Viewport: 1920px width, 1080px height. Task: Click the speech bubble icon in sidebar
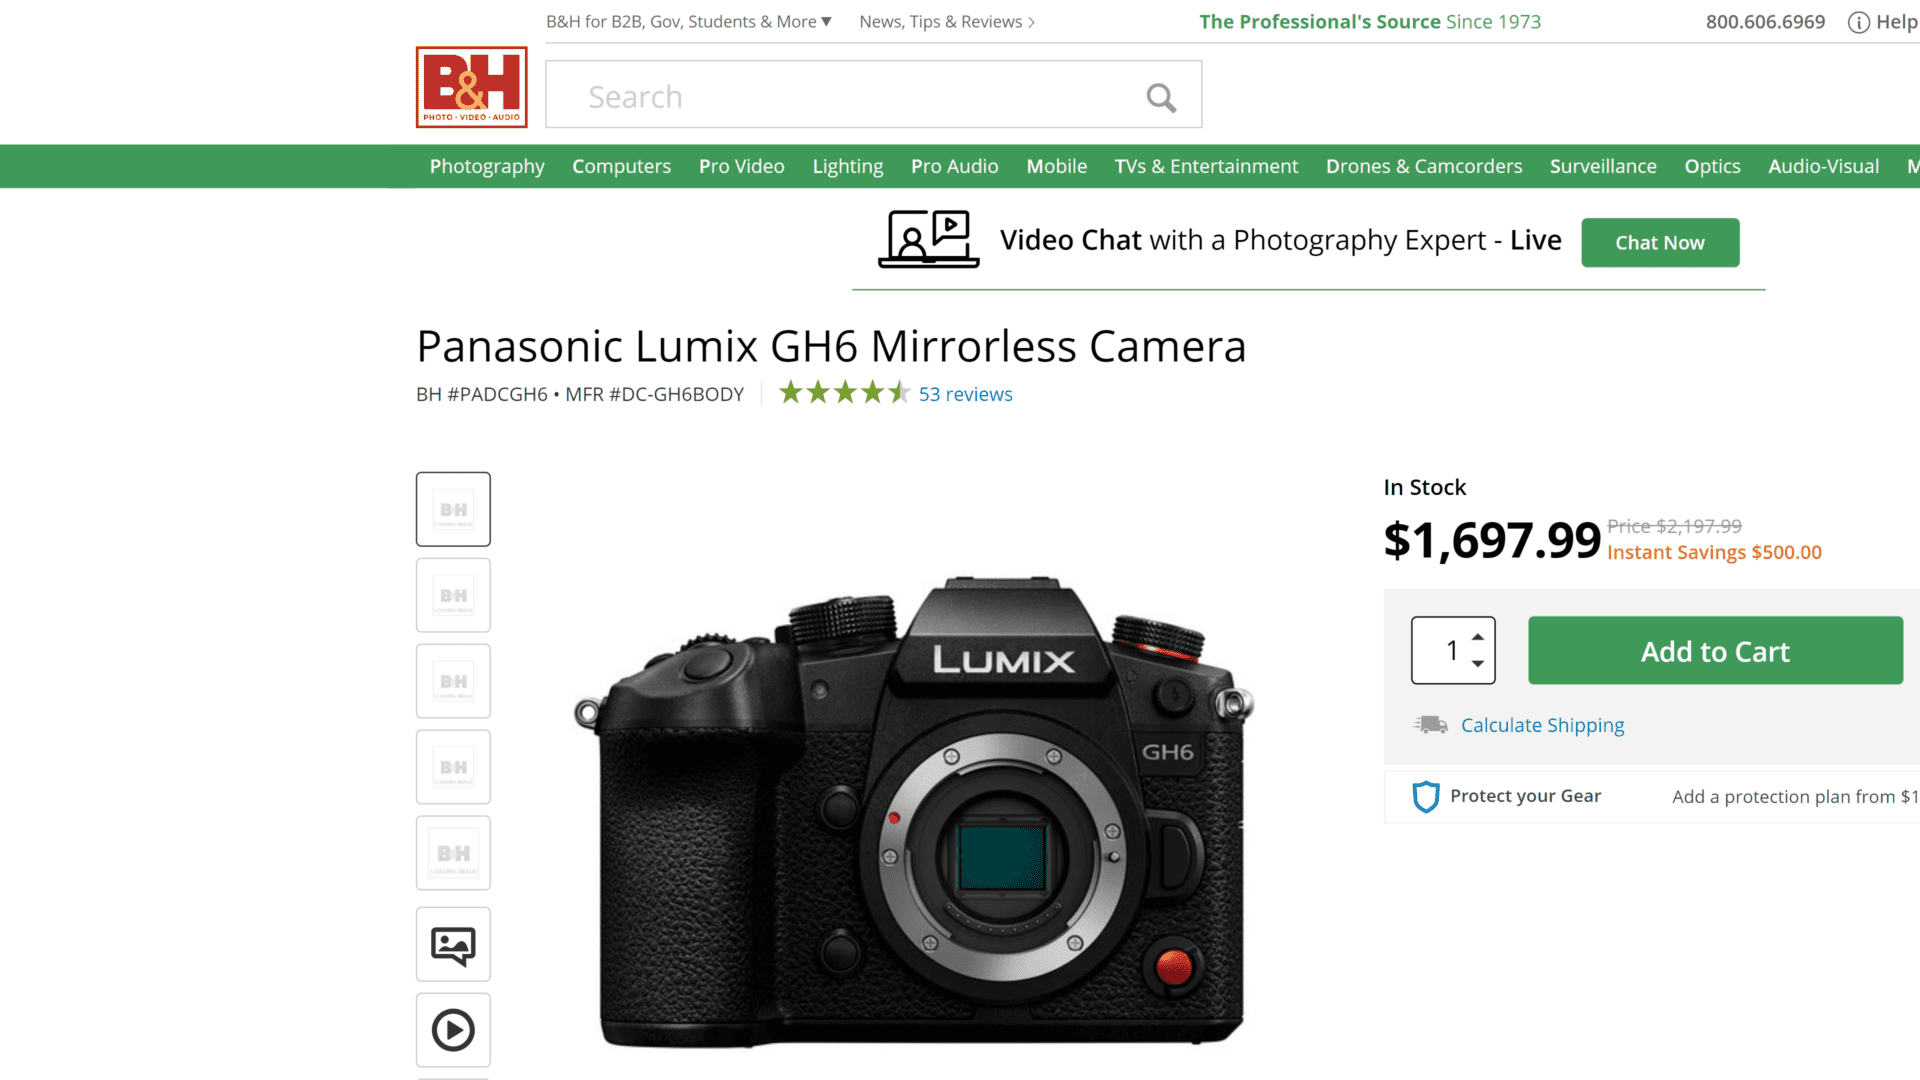tap(454, 944)
